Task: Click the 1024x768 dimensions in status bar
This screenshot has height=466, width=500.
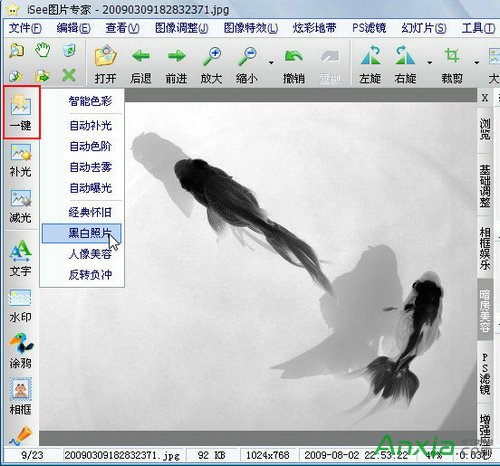Action: [268, 455]
